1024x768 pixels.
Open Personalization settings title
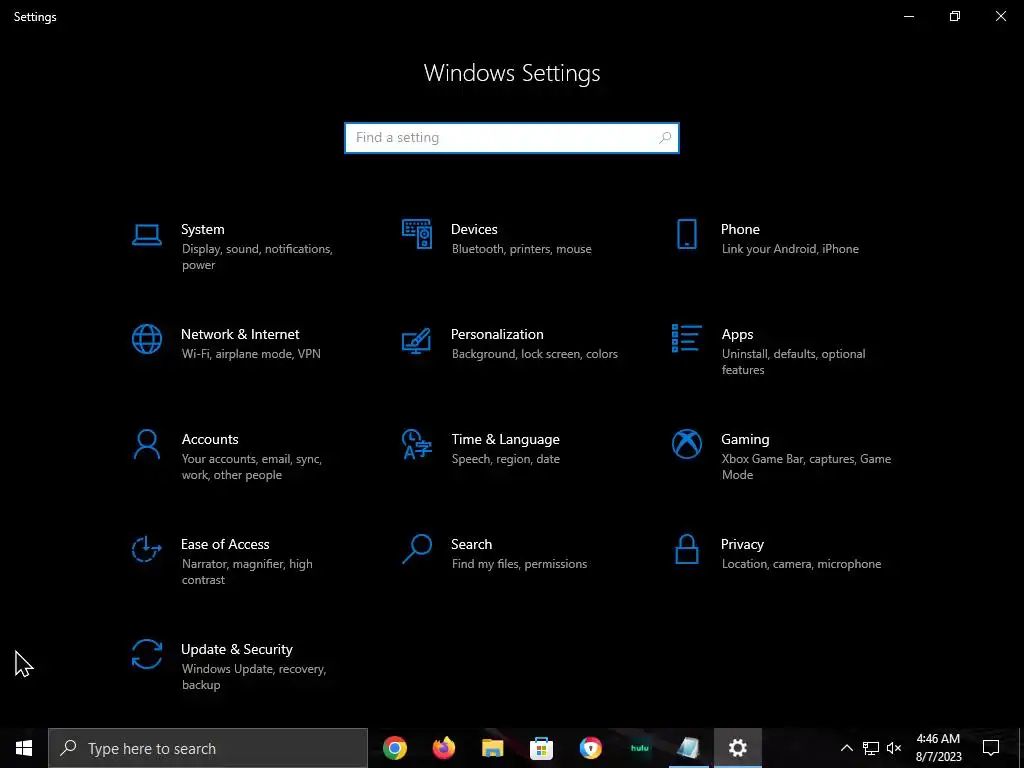point(497,334)
